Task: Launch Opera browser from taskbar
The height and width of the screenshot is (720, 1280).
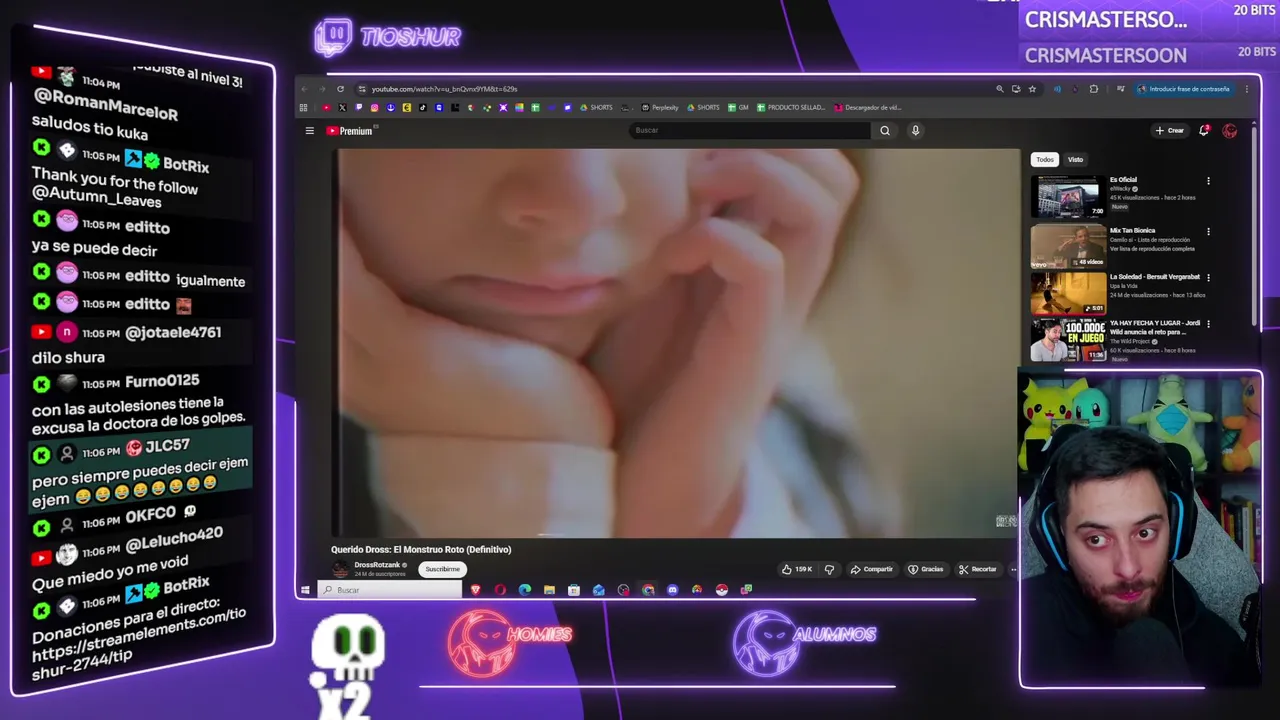Action: pyautogui.click(x=500, y=590)
